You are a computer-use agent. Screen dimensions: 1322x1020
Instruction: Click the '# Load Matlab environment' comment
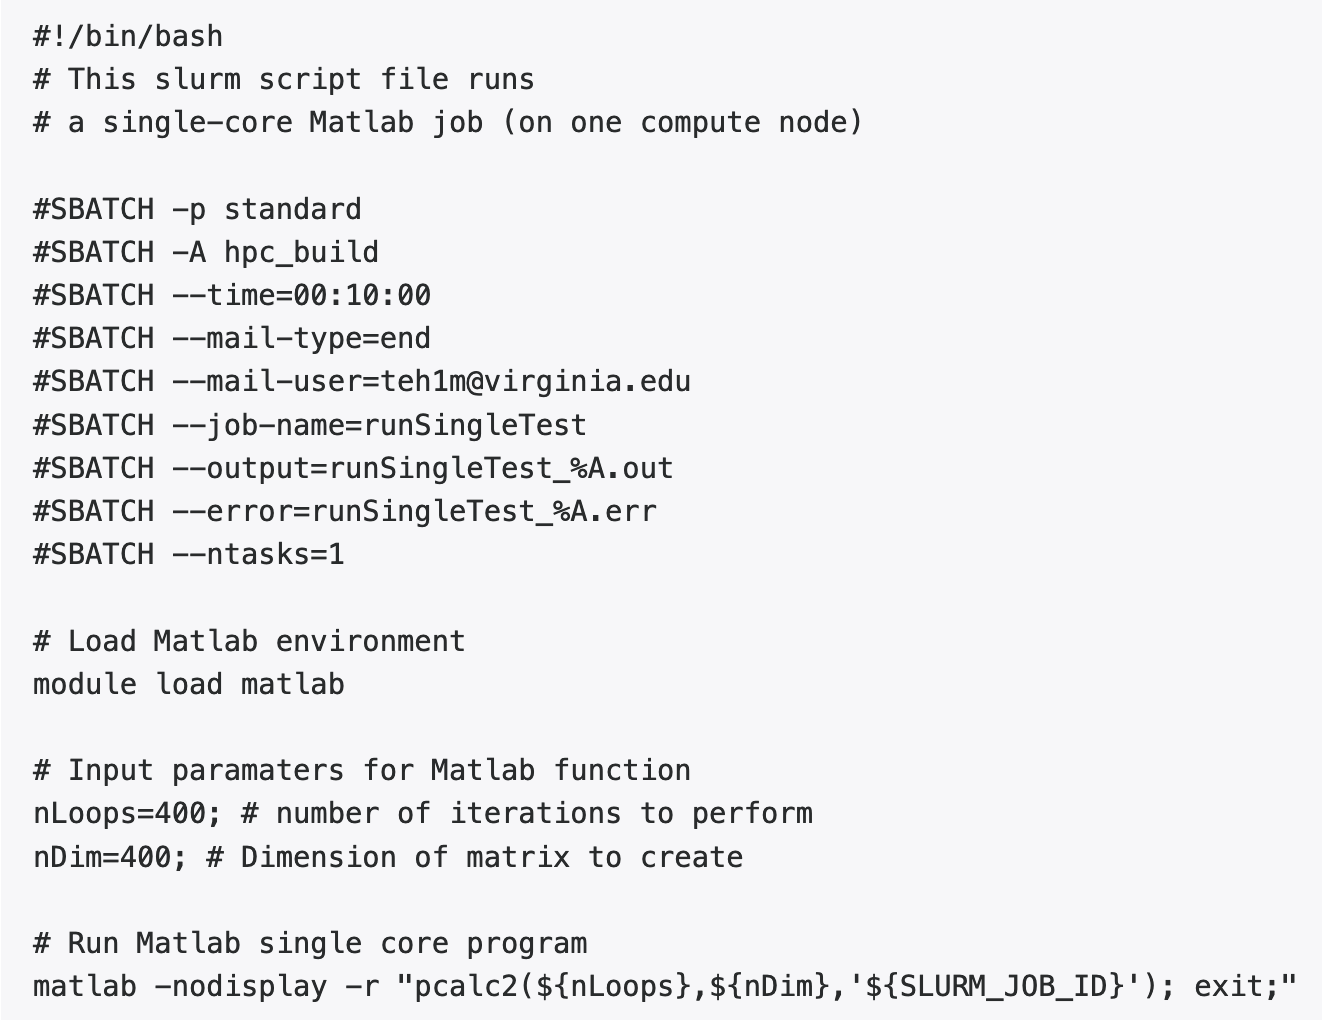[x=249, y=642]
